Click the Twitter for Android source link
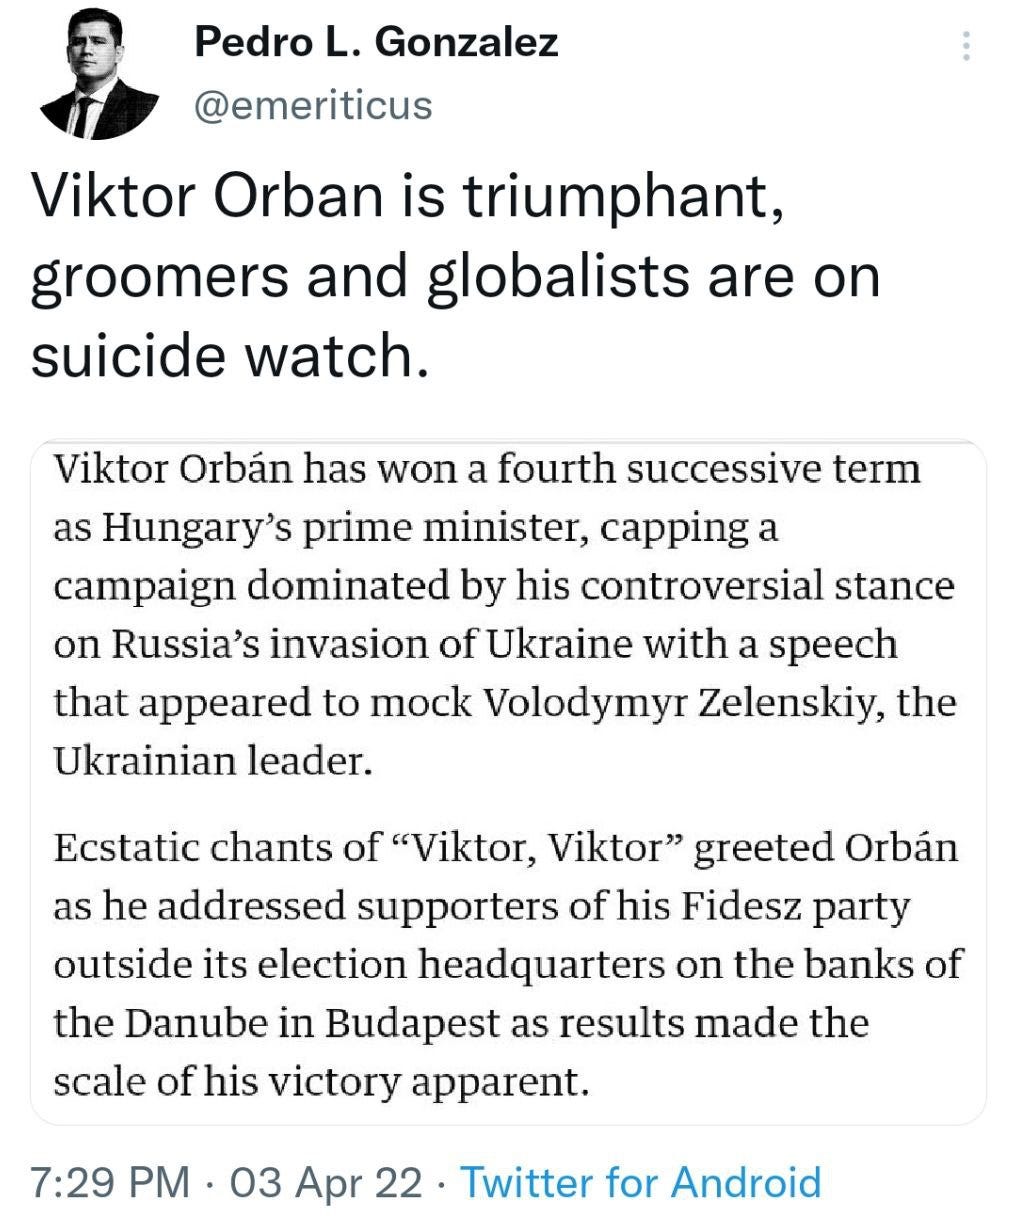This screenshot has width=1016, height=1224. [640, 1182]
